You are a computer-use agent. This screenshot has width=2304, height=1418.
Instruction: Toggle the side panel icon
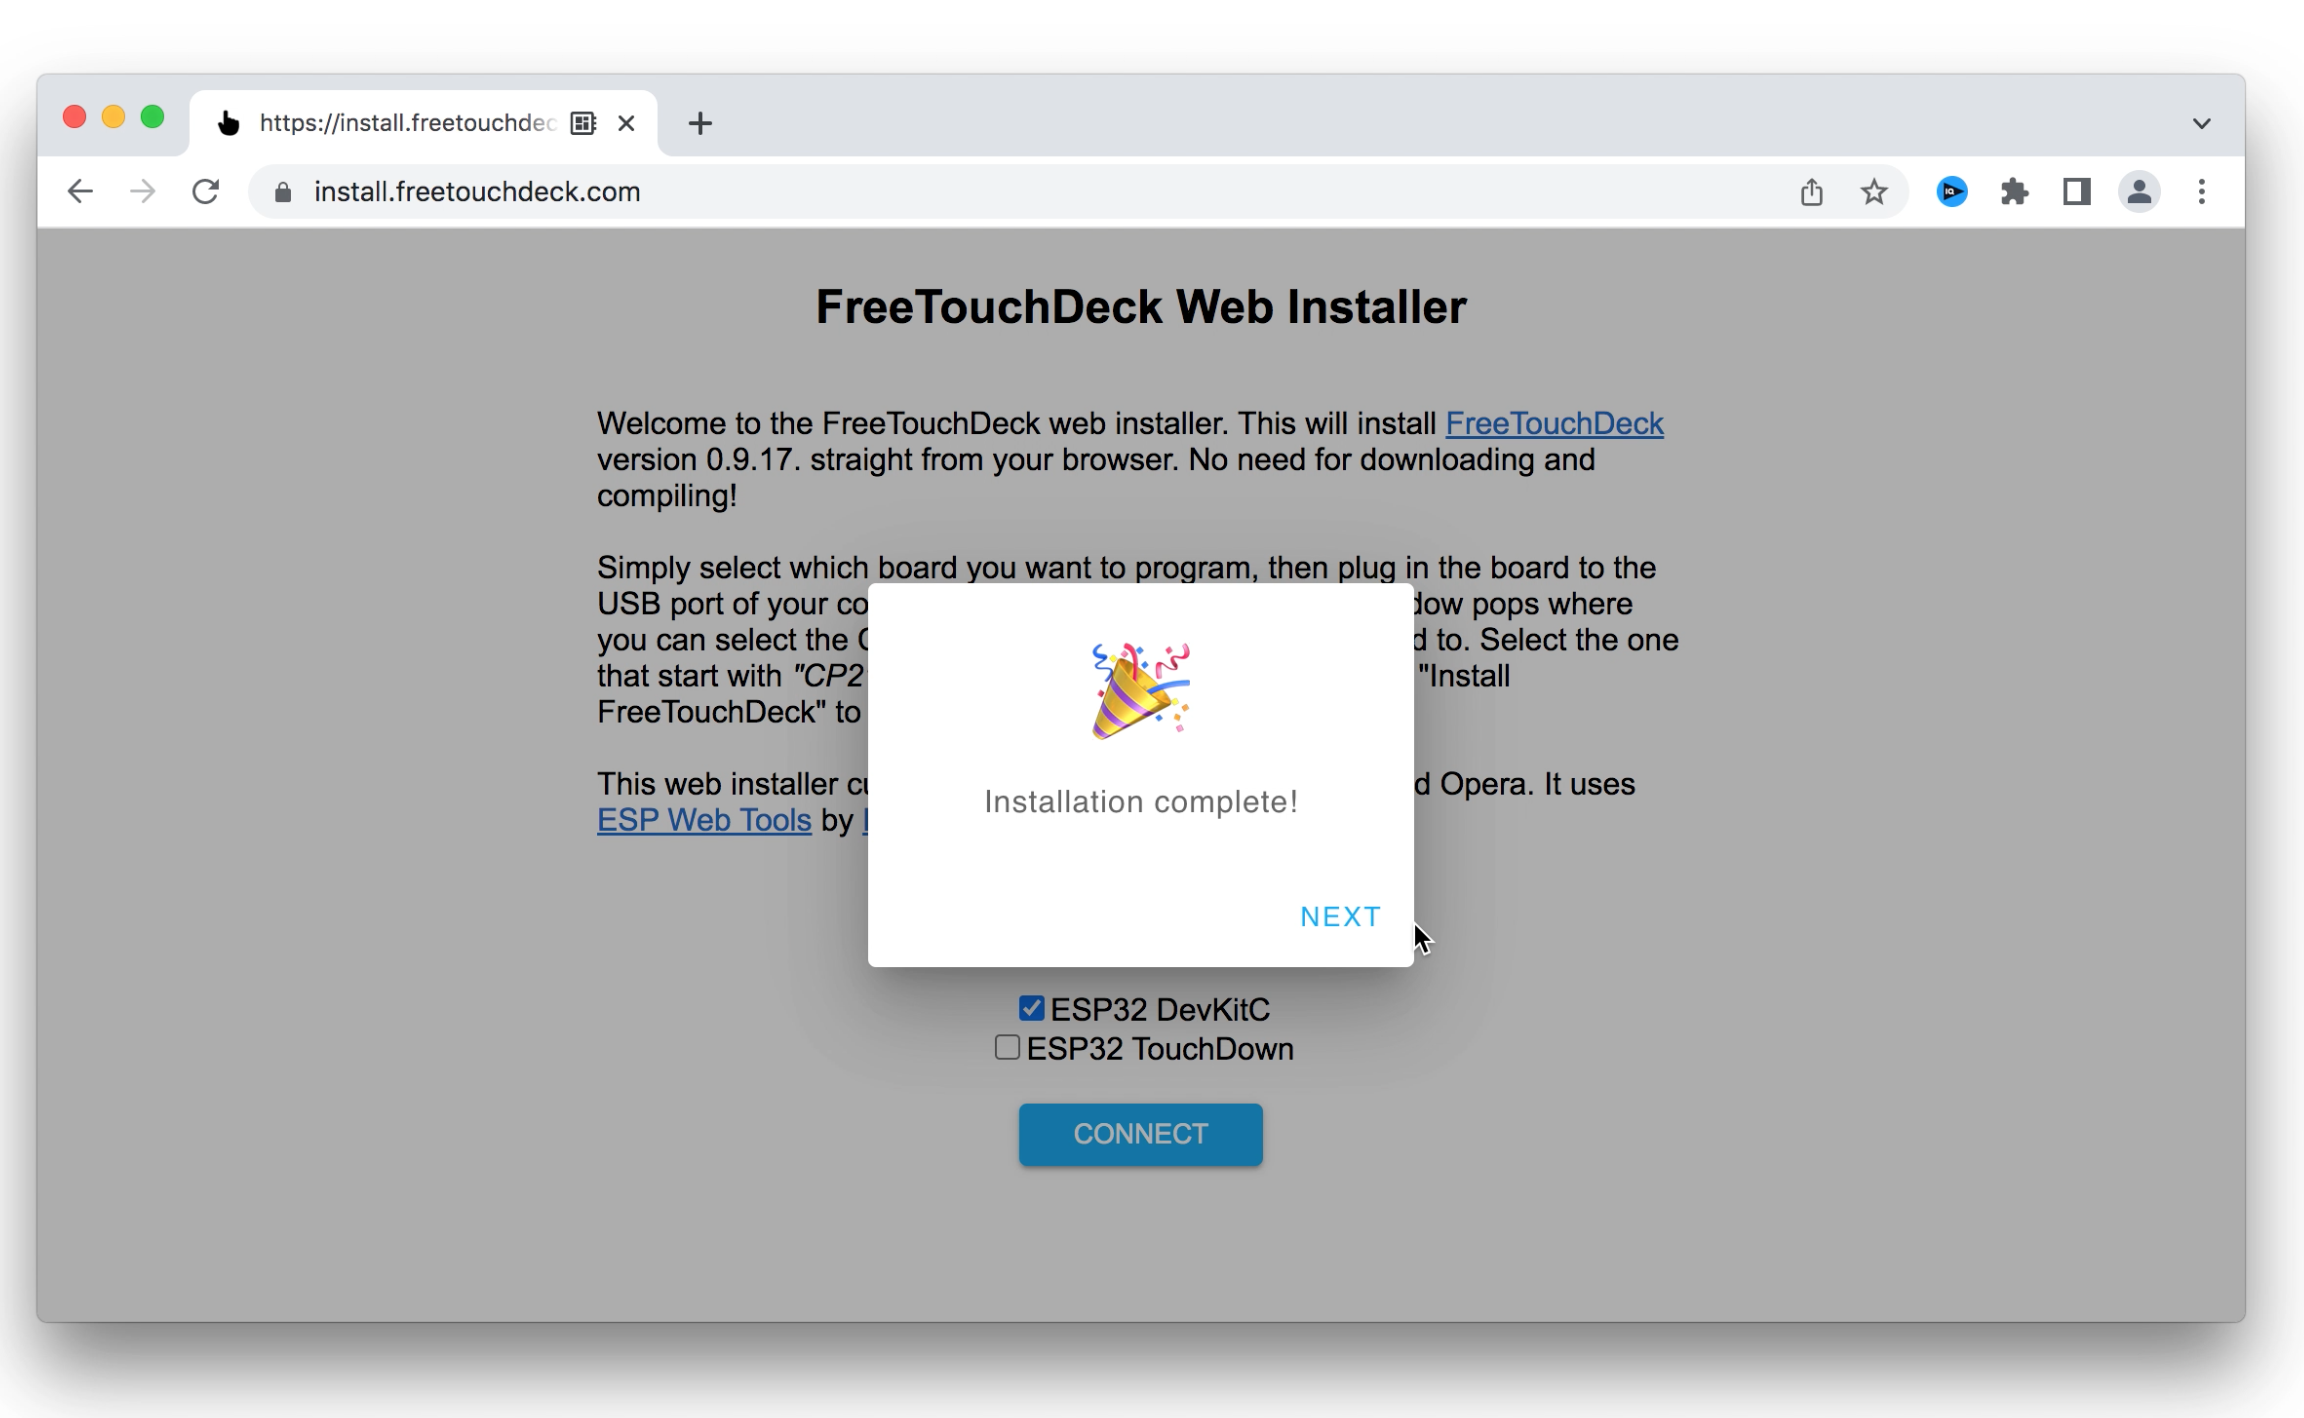click(2077, 191)
